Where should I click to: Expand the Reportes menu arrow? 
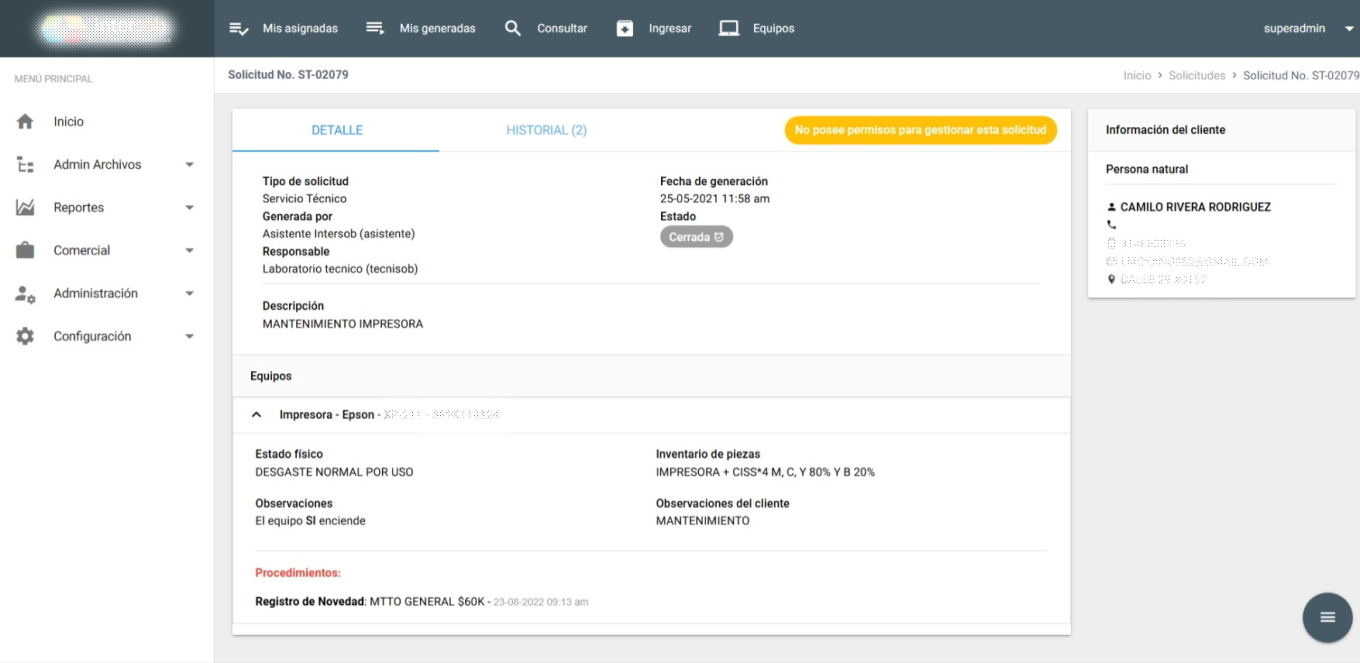coord(190,208)
